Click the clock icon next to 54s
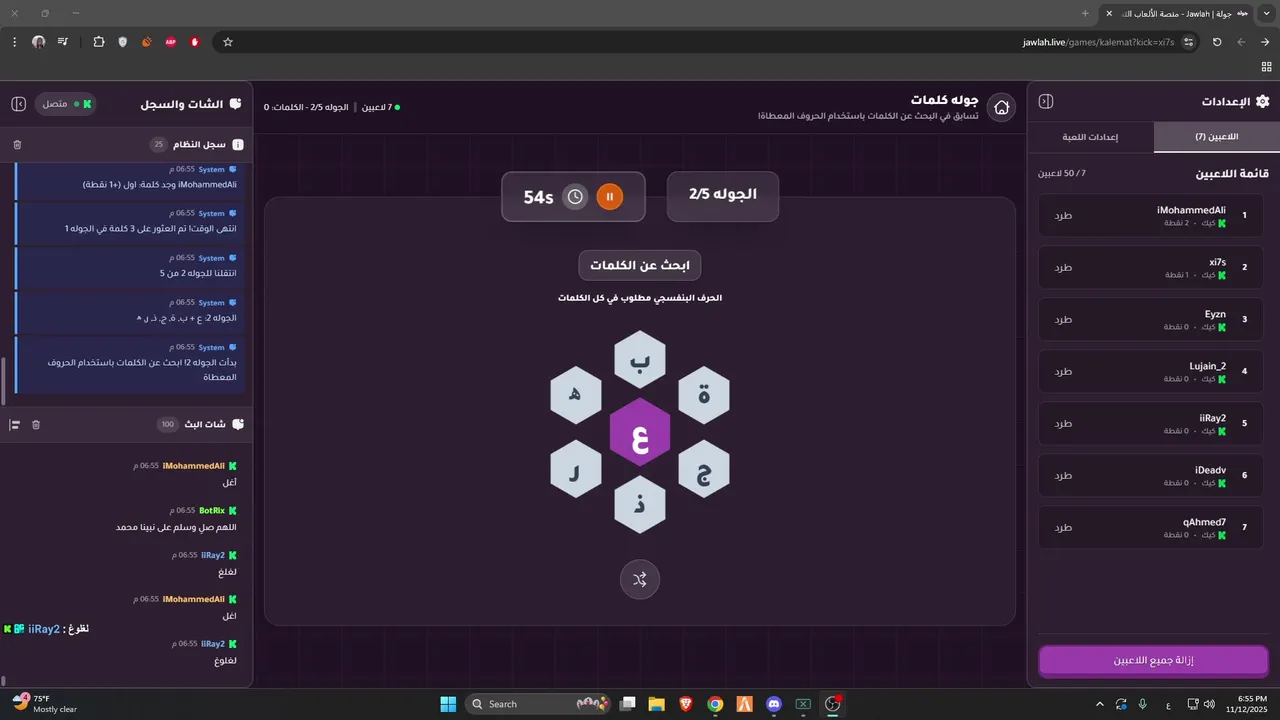The image size is (1280, 720). tap(575, 197)
